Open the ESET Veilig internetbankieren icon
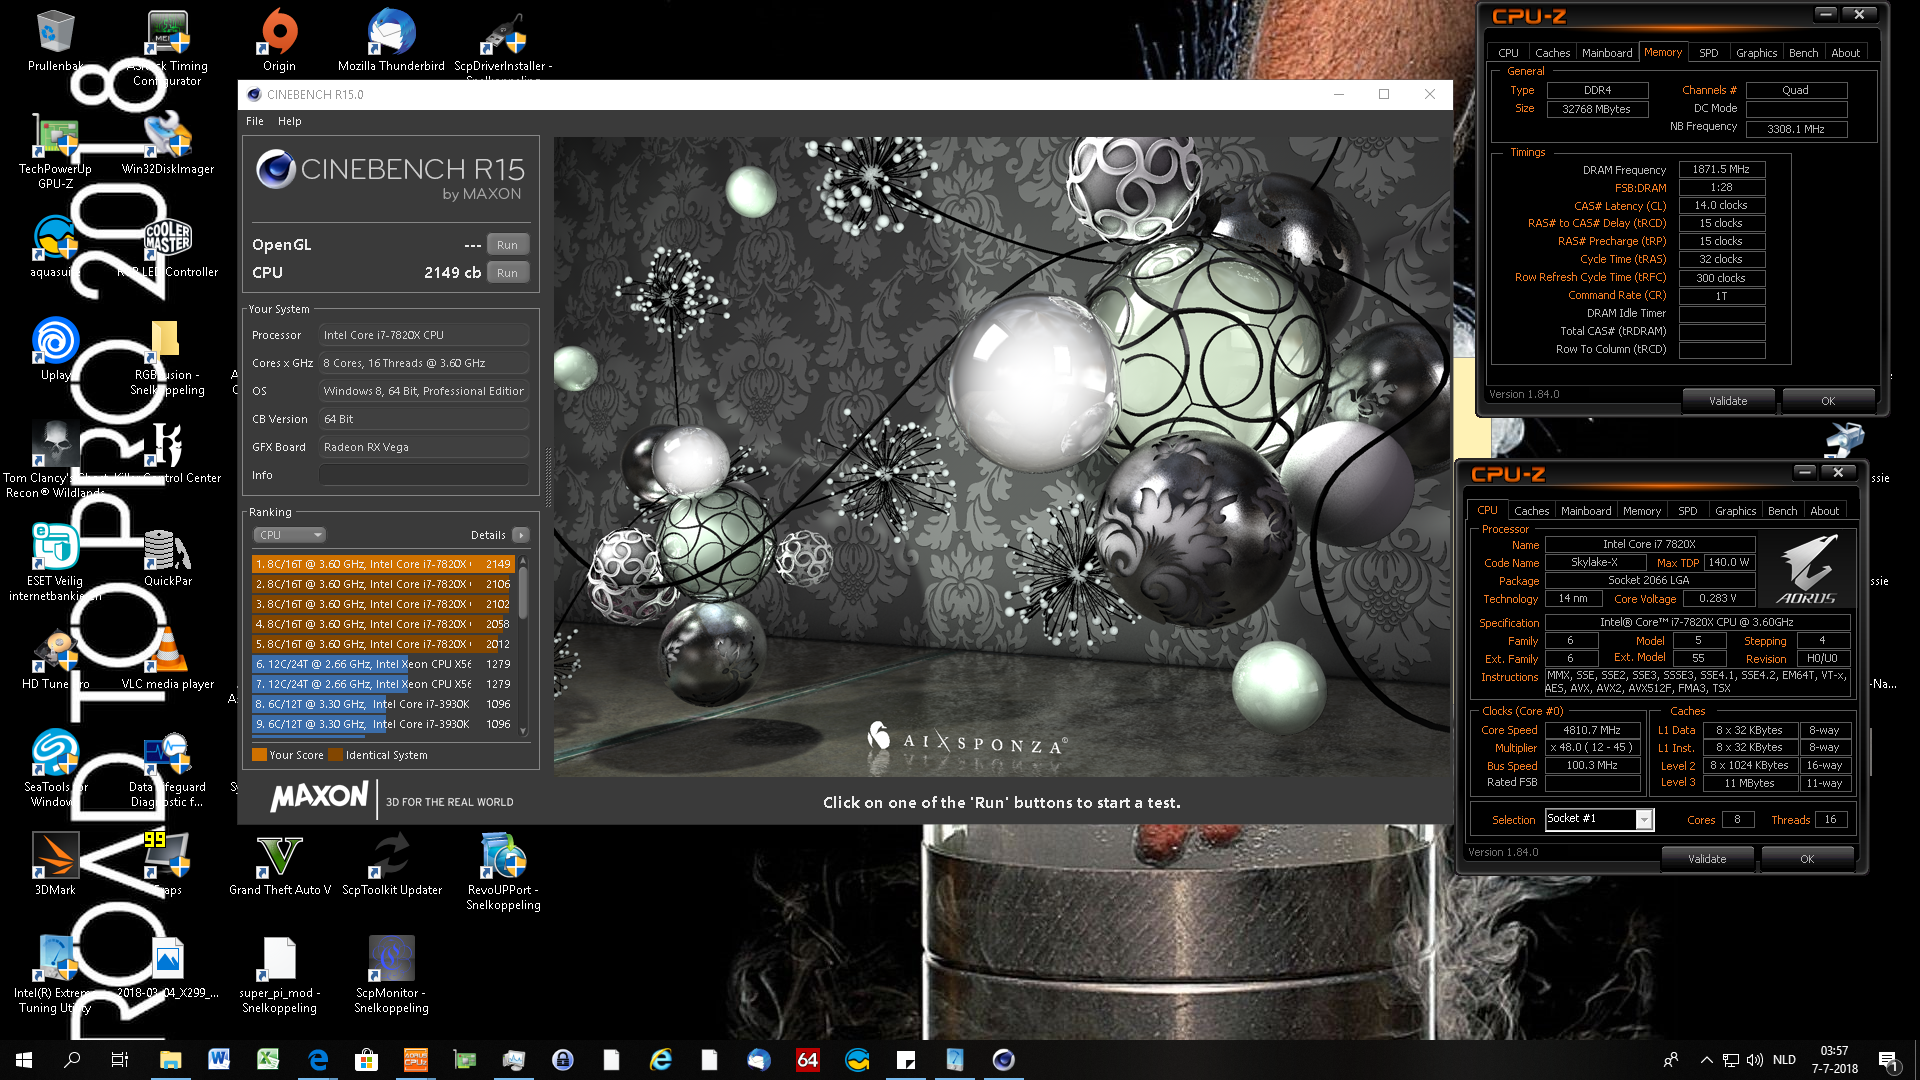 (x=55, y=562)
